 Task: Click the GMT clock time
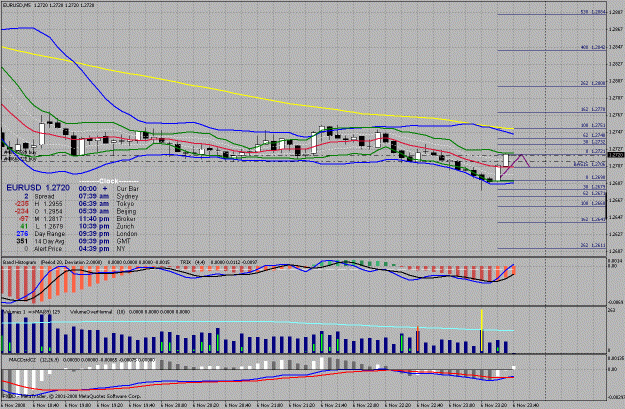(x=94, y=241)
